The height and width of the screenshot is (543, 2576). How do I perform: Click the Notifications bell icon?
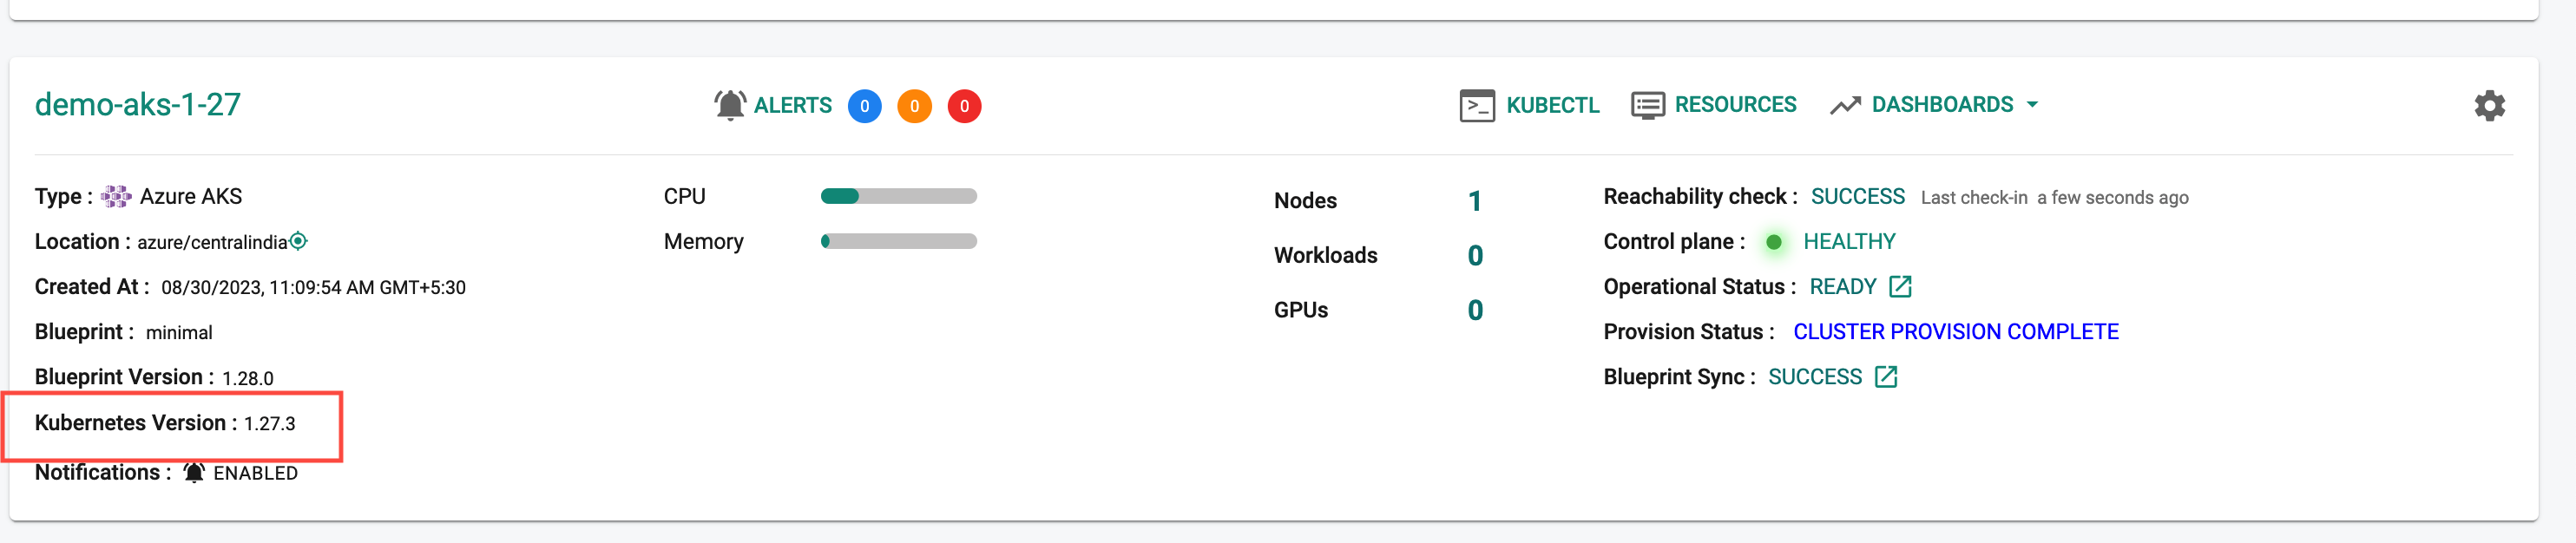click(194, 472)
